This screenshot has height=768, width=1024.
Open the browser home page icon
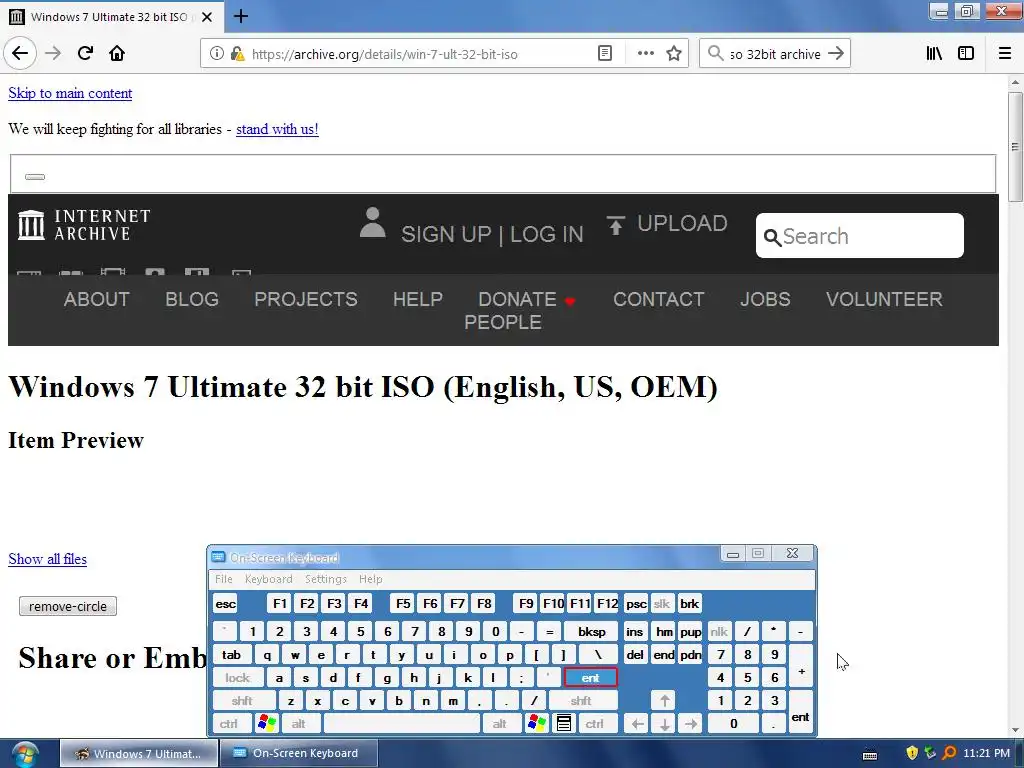point(117,53)
